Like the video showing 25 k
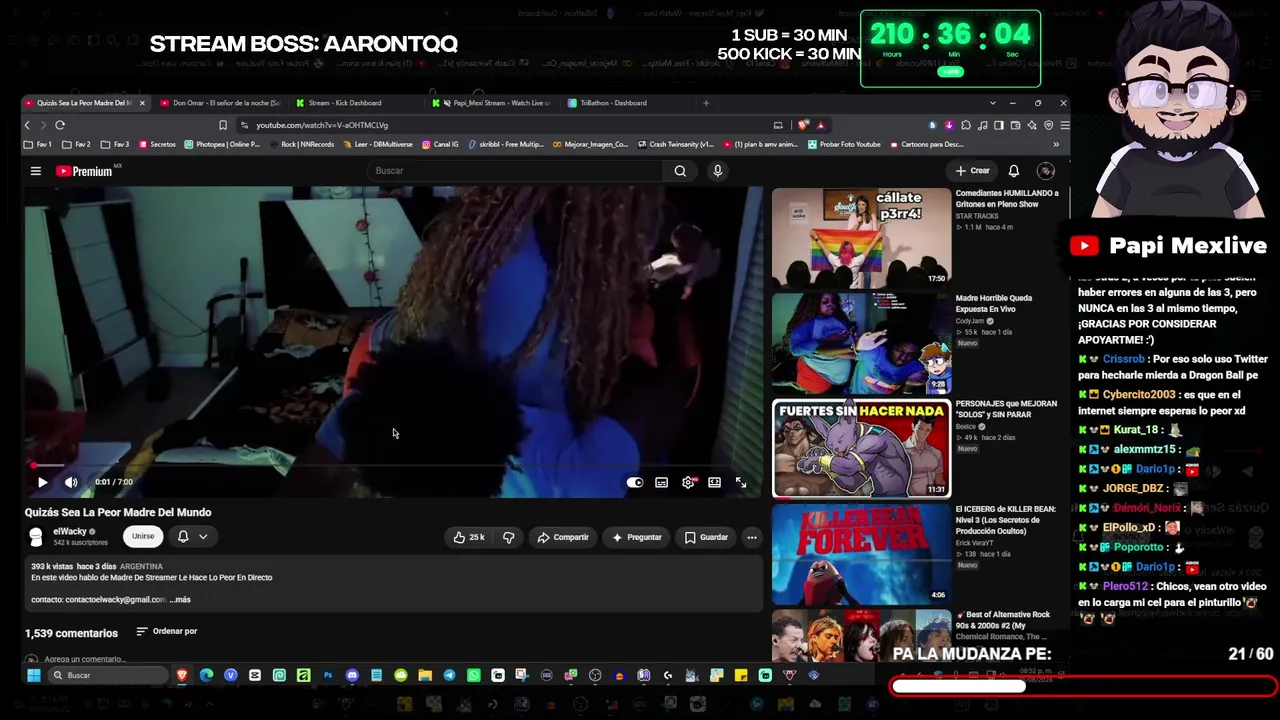The height and width of the screenshot is (720, 1280). (468, 537)
